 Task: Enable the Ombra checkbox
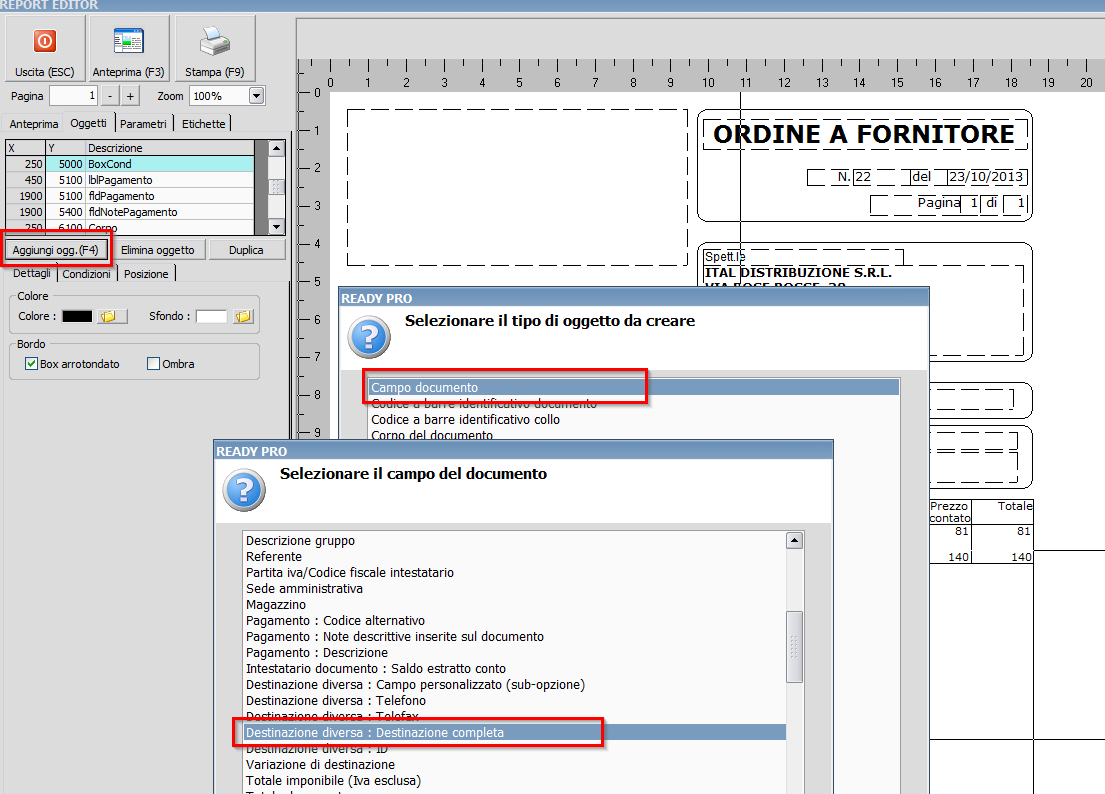(x=153, y=364)
